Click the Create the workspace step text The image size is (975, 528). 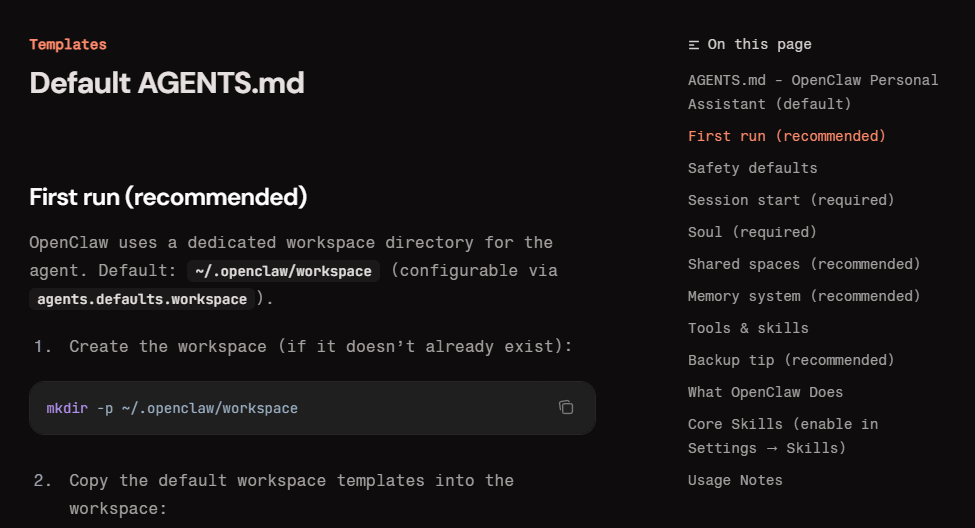point(320,346)
